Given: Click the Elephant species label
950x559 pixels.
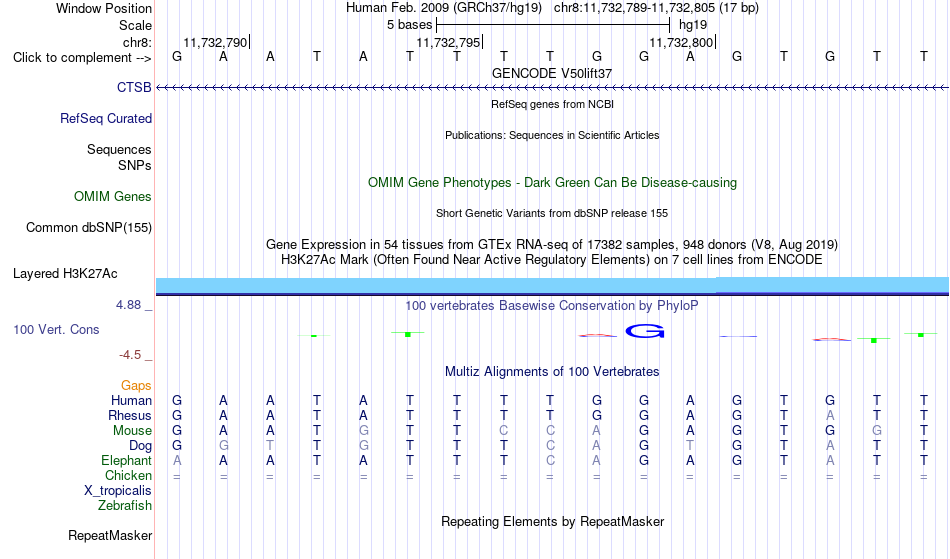Looking at the screenshot, I should (127, 460).
